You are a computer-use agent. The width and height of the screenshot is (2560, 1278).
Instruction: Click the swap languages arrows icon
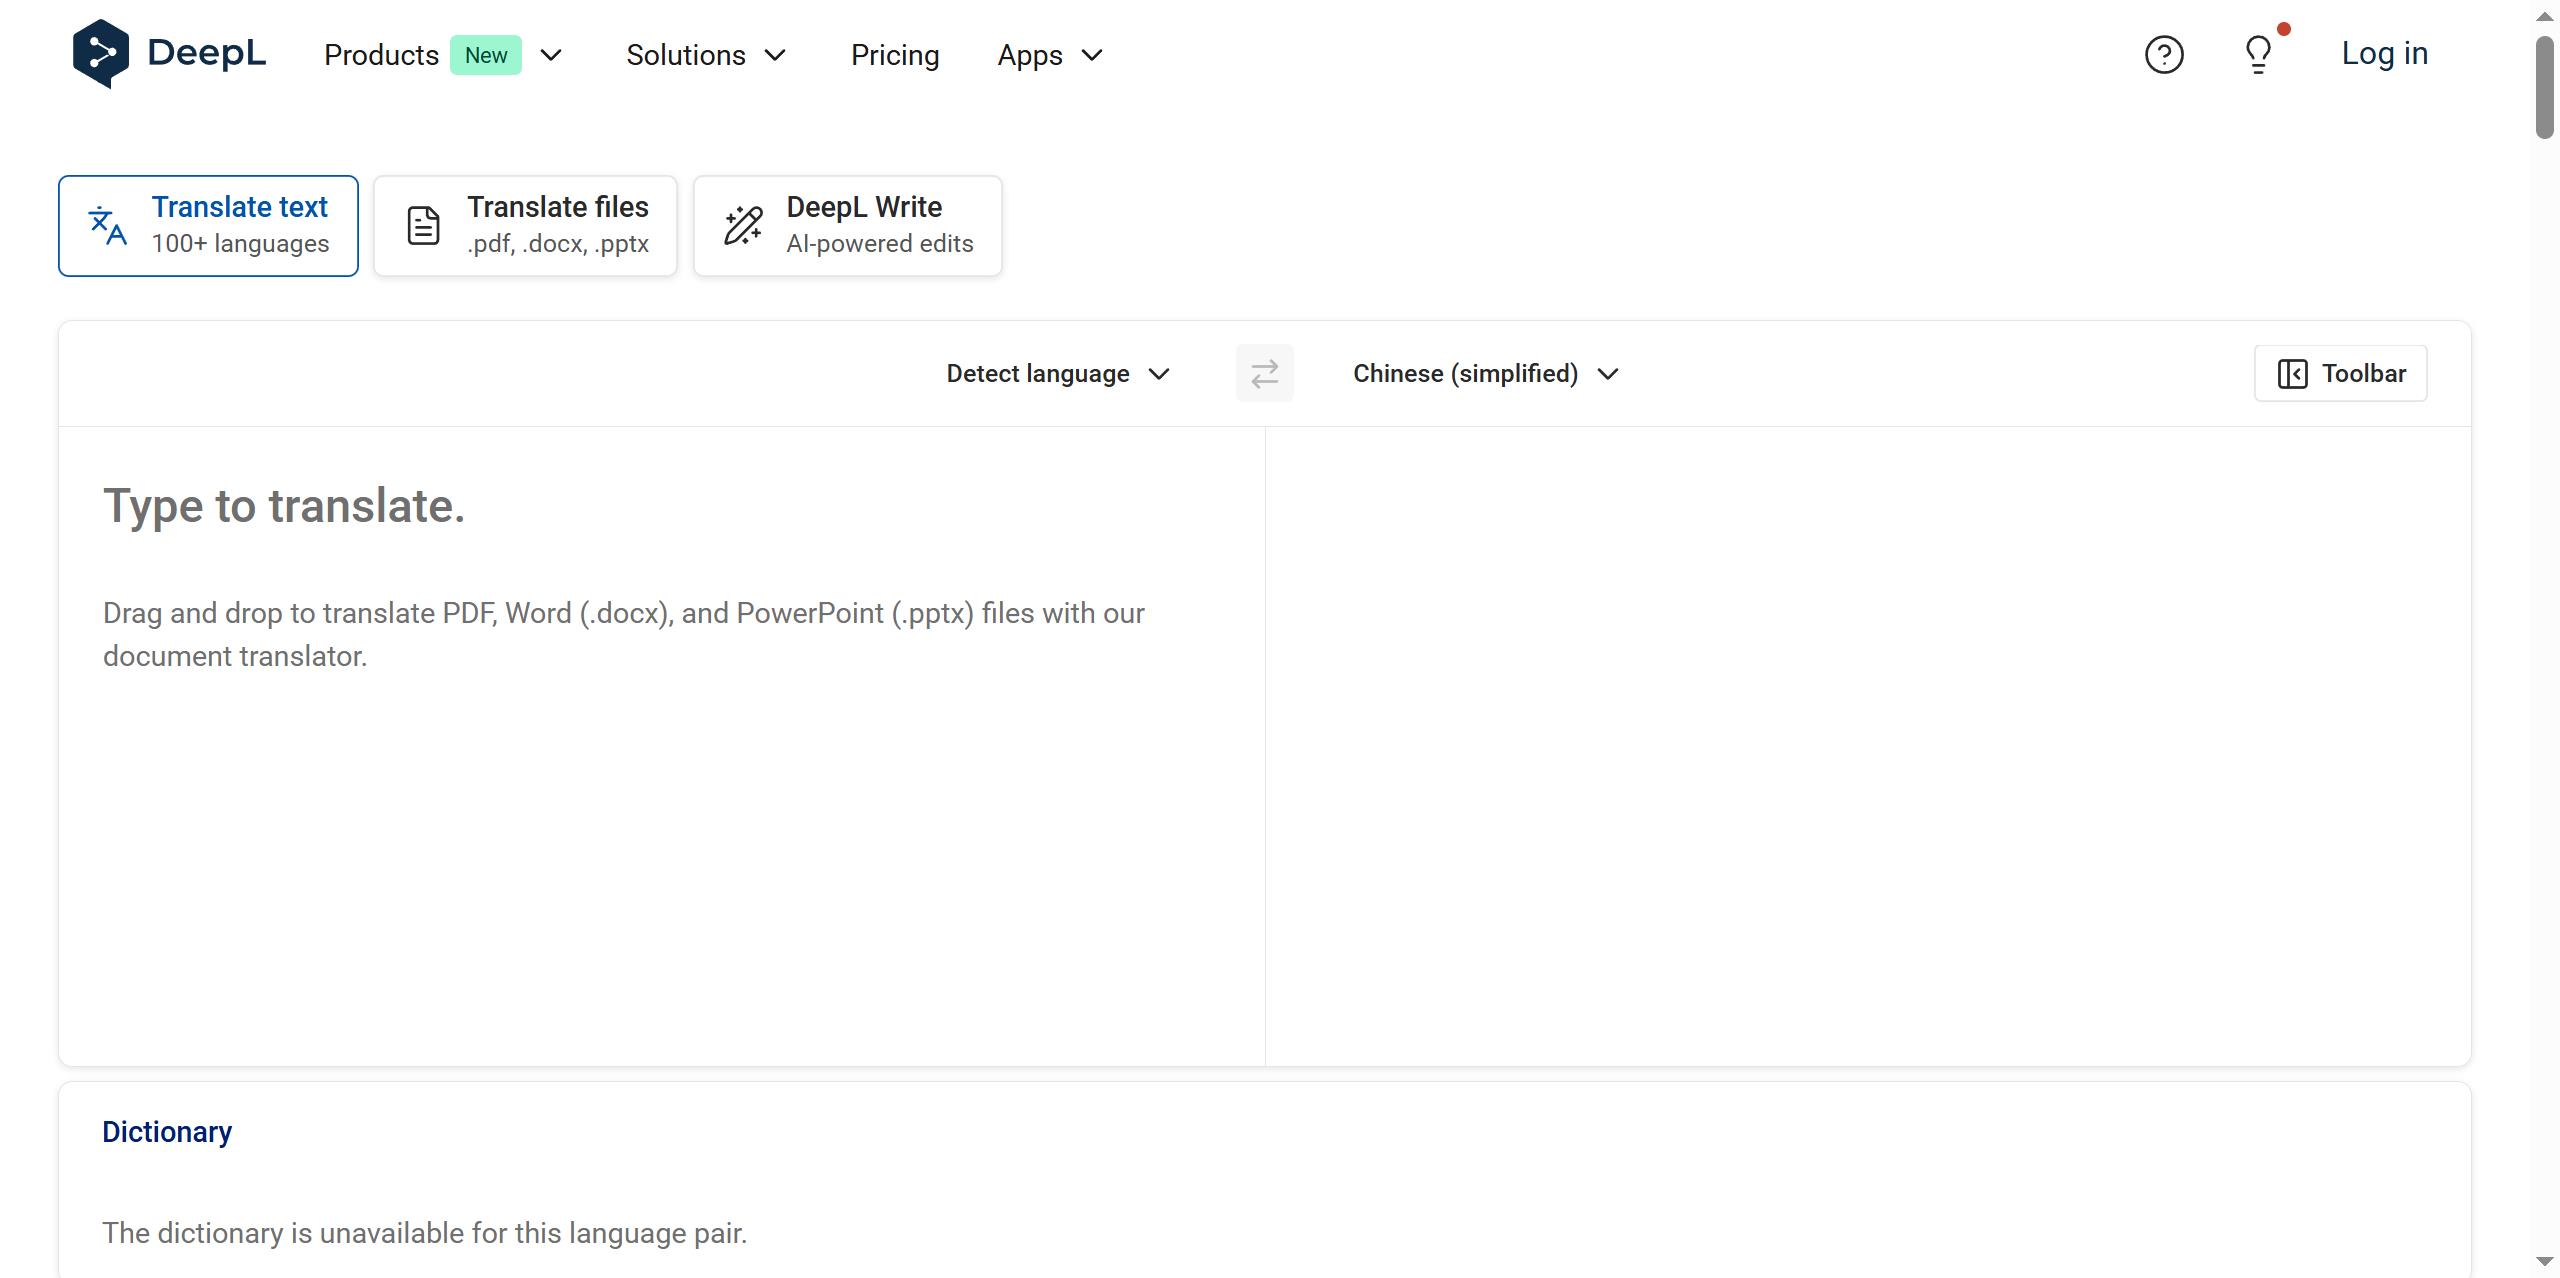coord(1264,373)
